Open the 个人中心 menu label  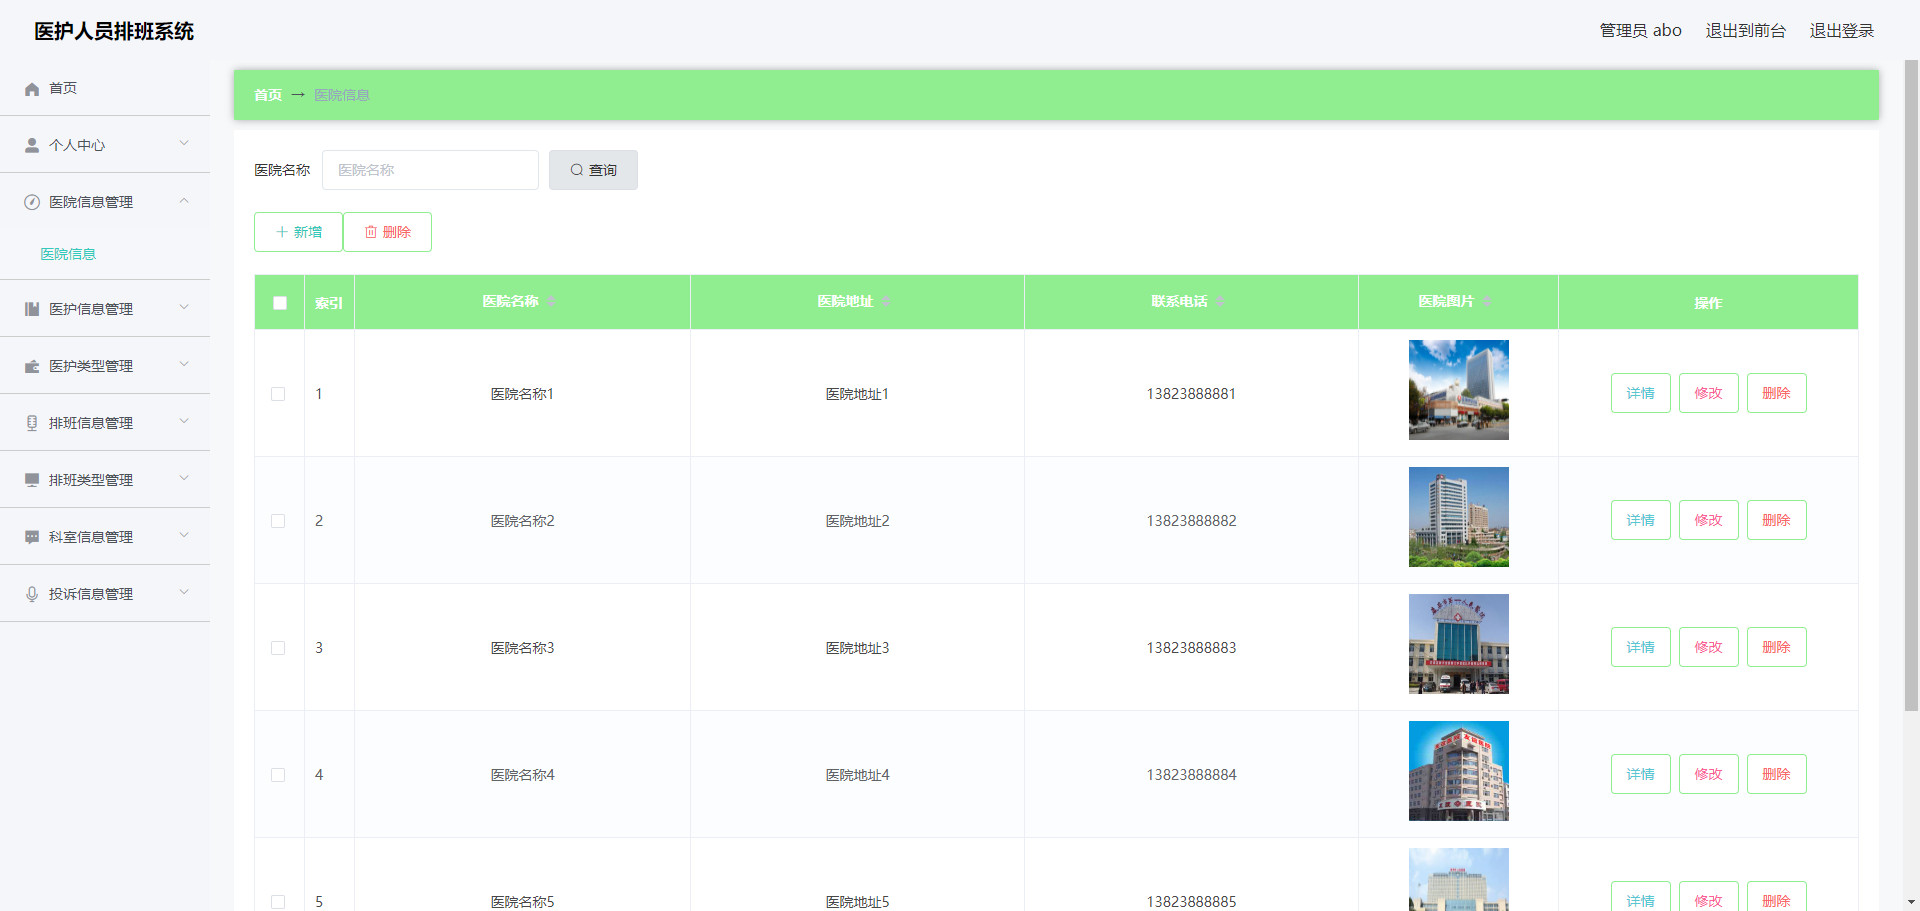77,145
